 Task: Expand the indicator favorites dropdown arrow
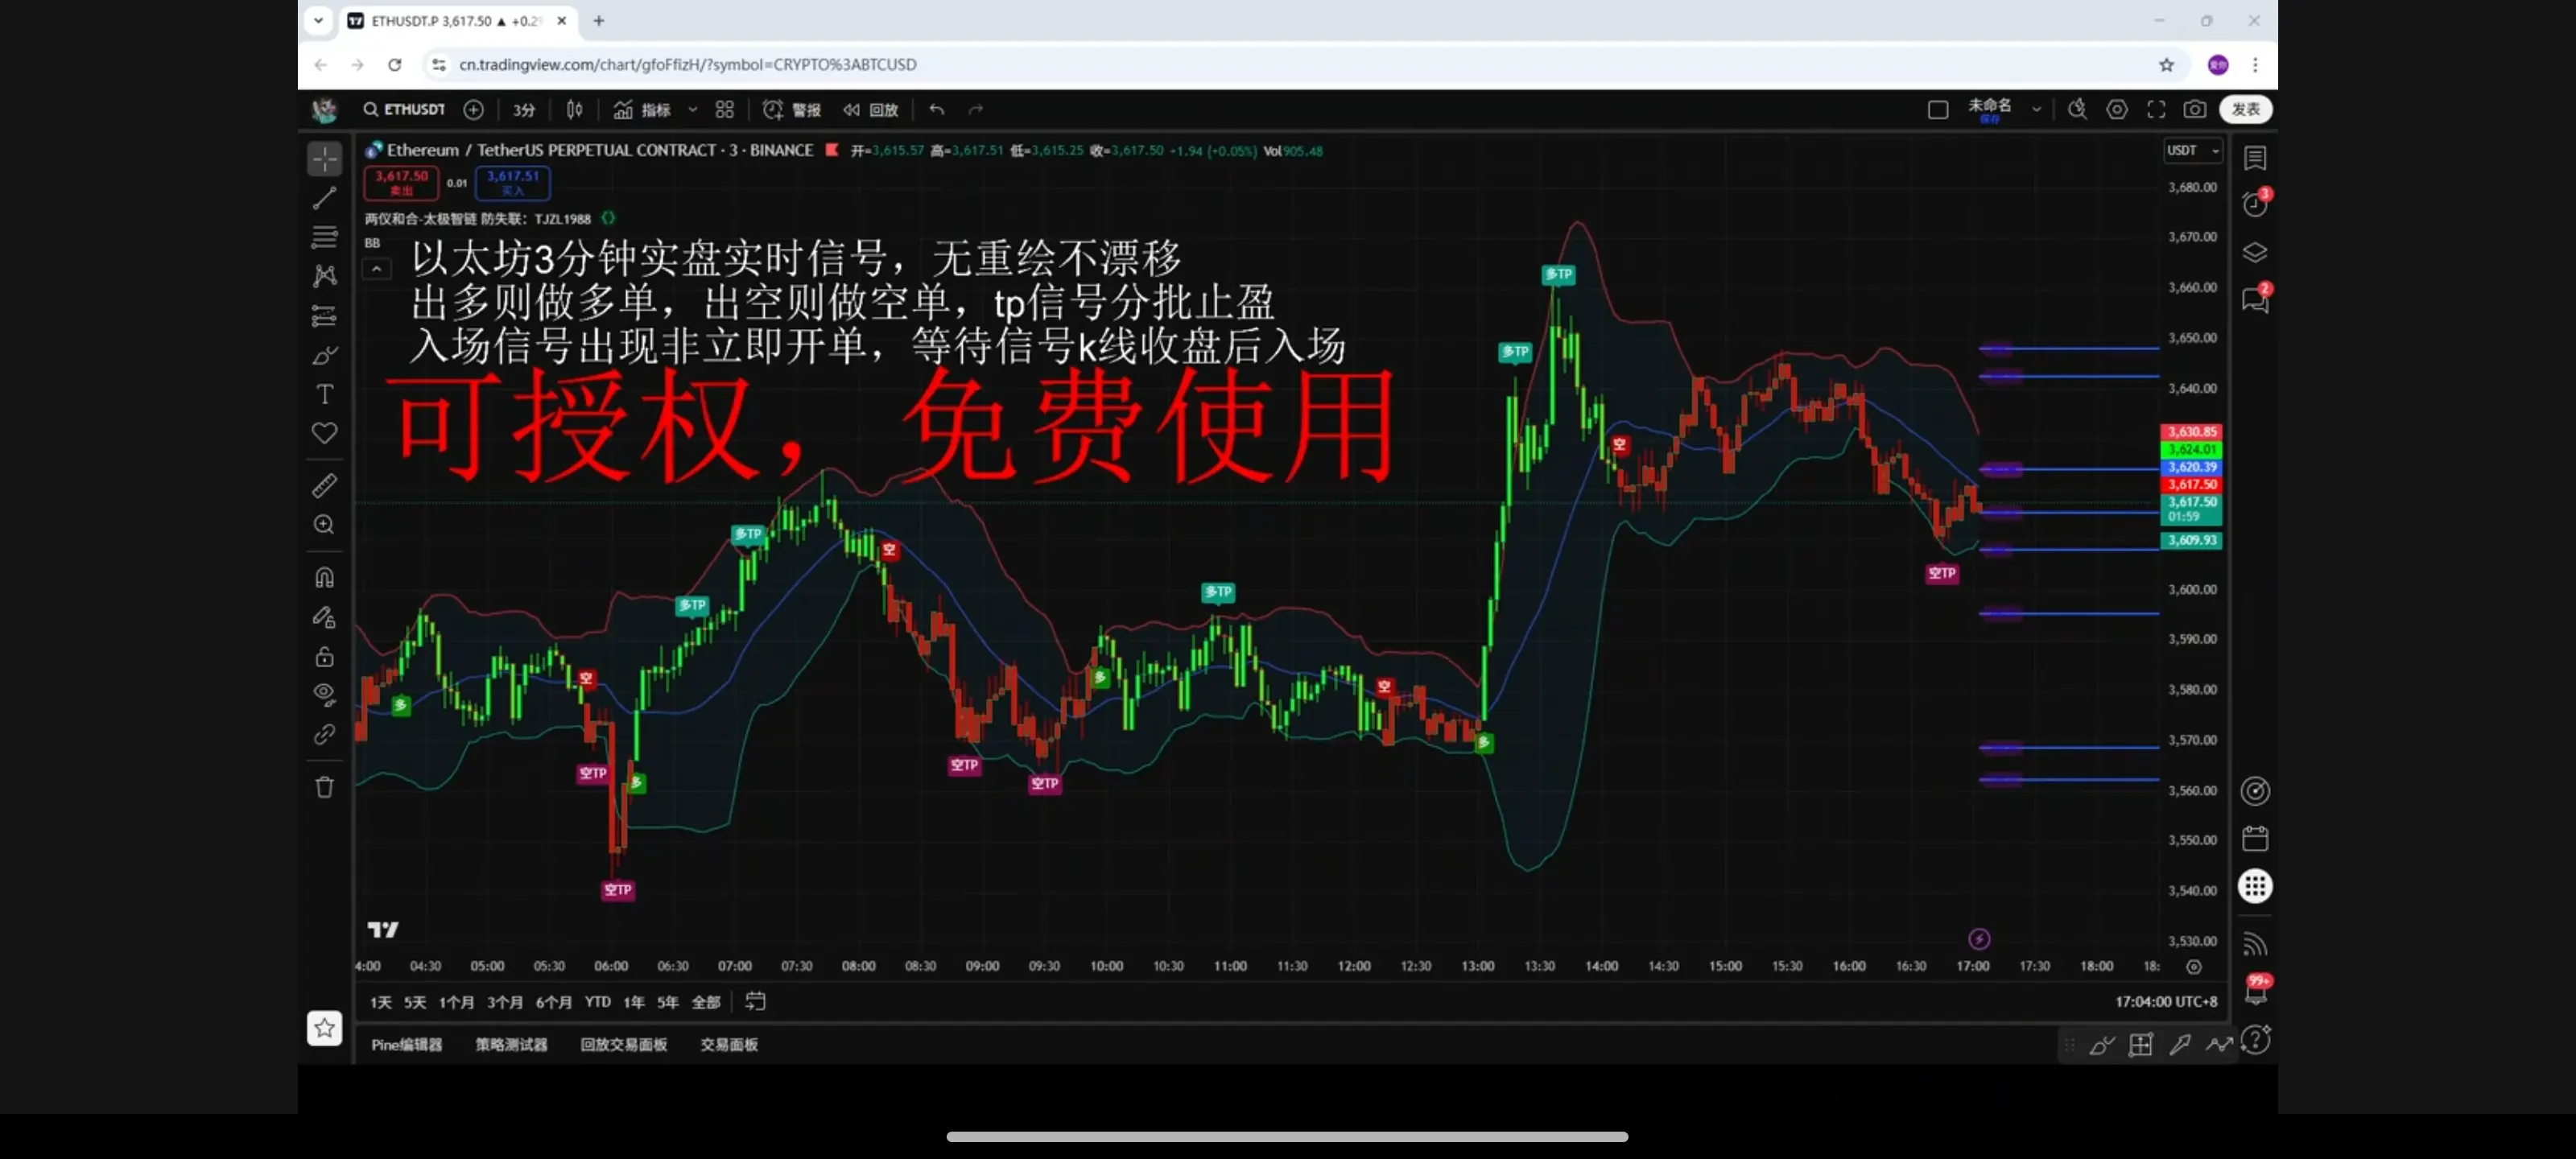tap(692, 110)
